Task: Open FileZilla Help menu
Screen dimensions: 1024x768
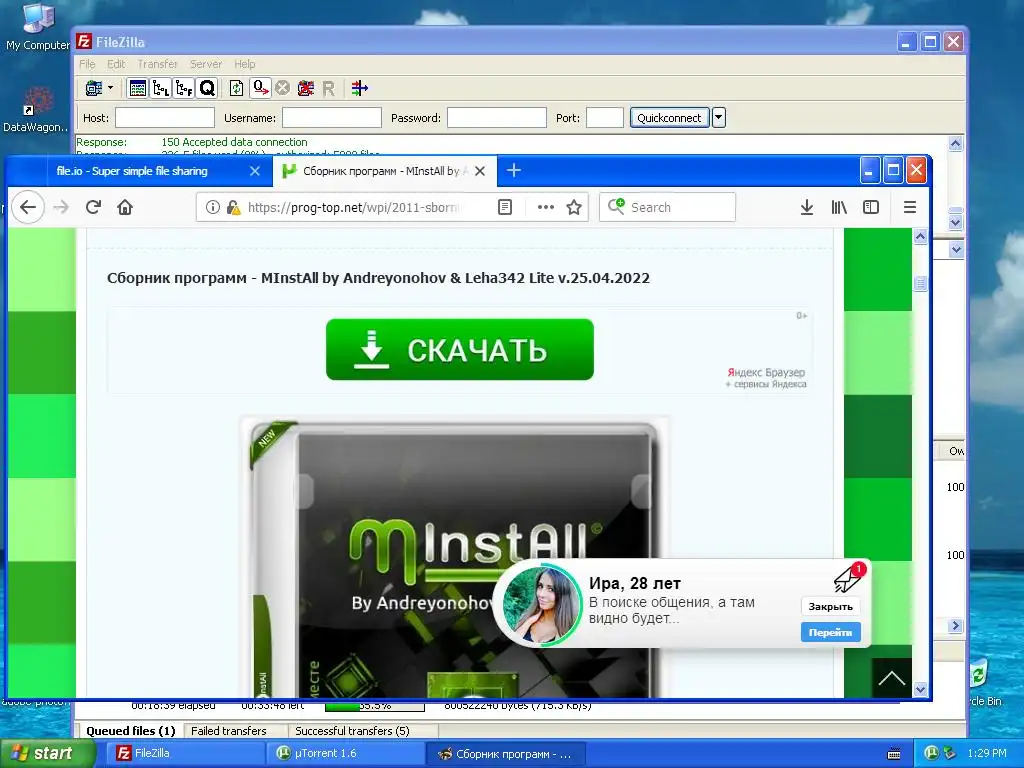Action: pos(245,64)
